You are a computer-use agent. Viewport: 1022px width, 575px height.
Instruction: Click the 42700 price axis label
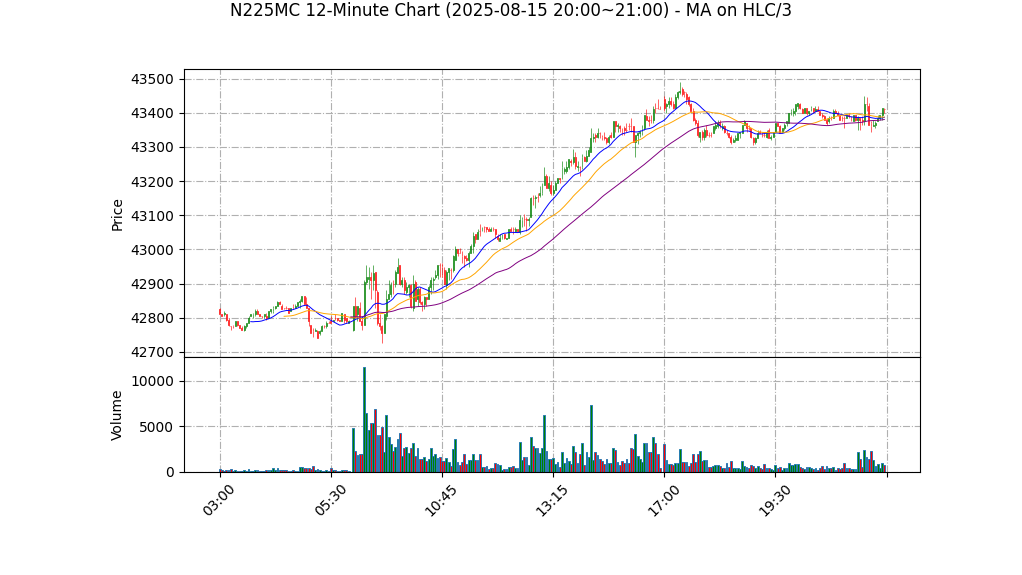153,352
